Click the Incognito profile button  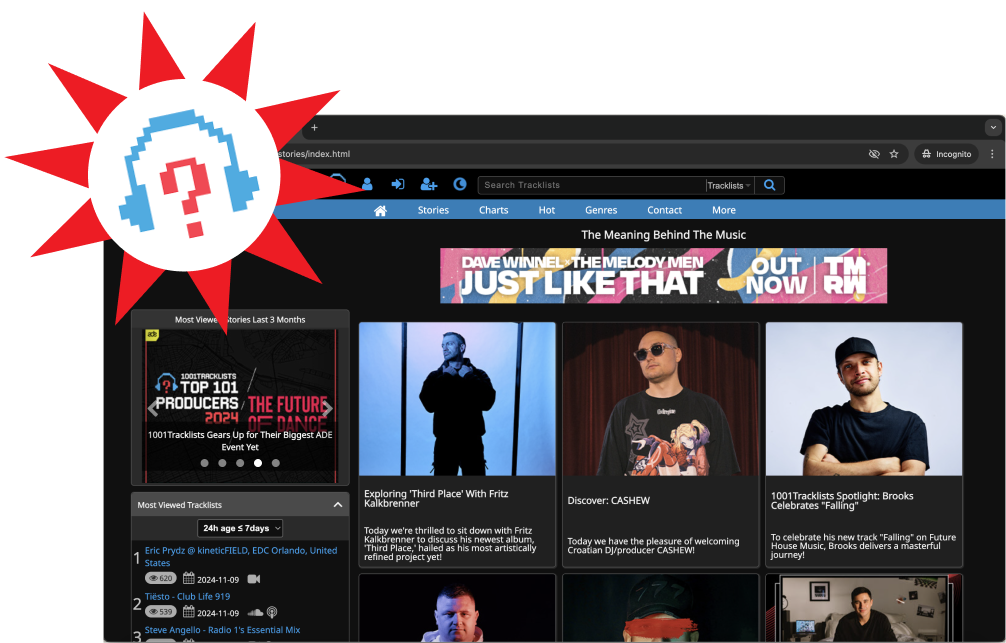[x=947, y=154]
